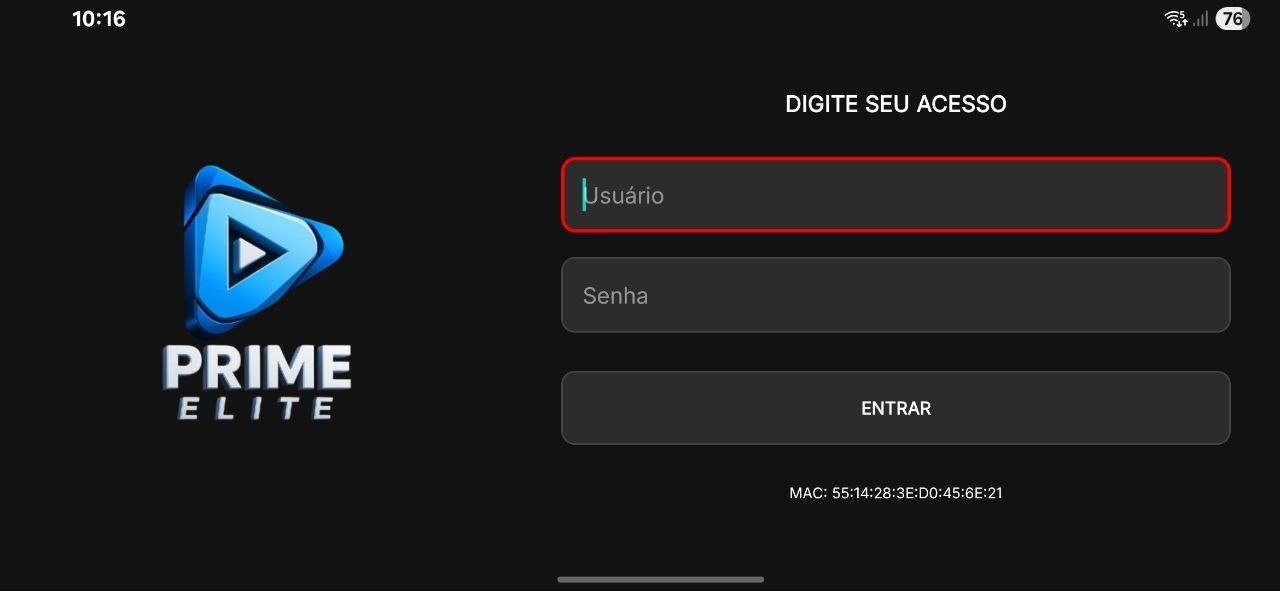1280x591 pixels.
Task: Click the clock showing 10:16
Action: pos(97,18)
